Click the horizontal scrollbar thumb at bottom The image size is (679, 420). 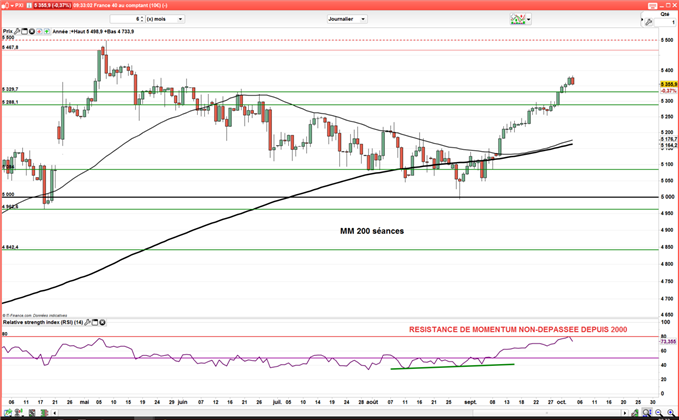point(546,413)
